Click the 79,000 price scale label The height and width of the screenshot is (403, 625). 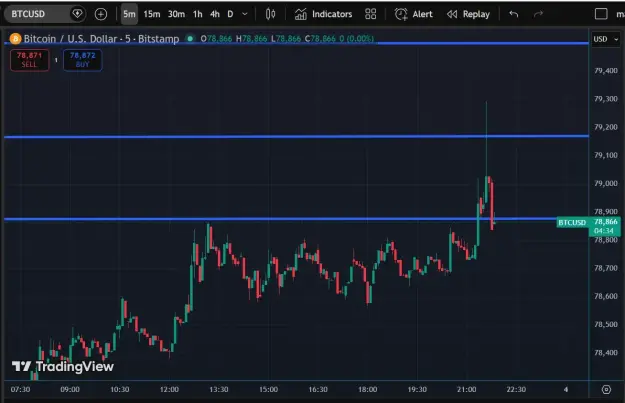click(x=605, y=184)
